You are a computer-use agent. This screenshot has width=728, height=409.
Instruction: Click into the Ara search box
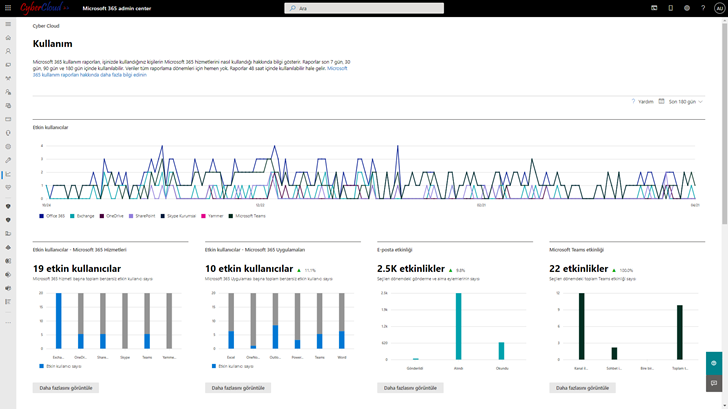(364, 8)
